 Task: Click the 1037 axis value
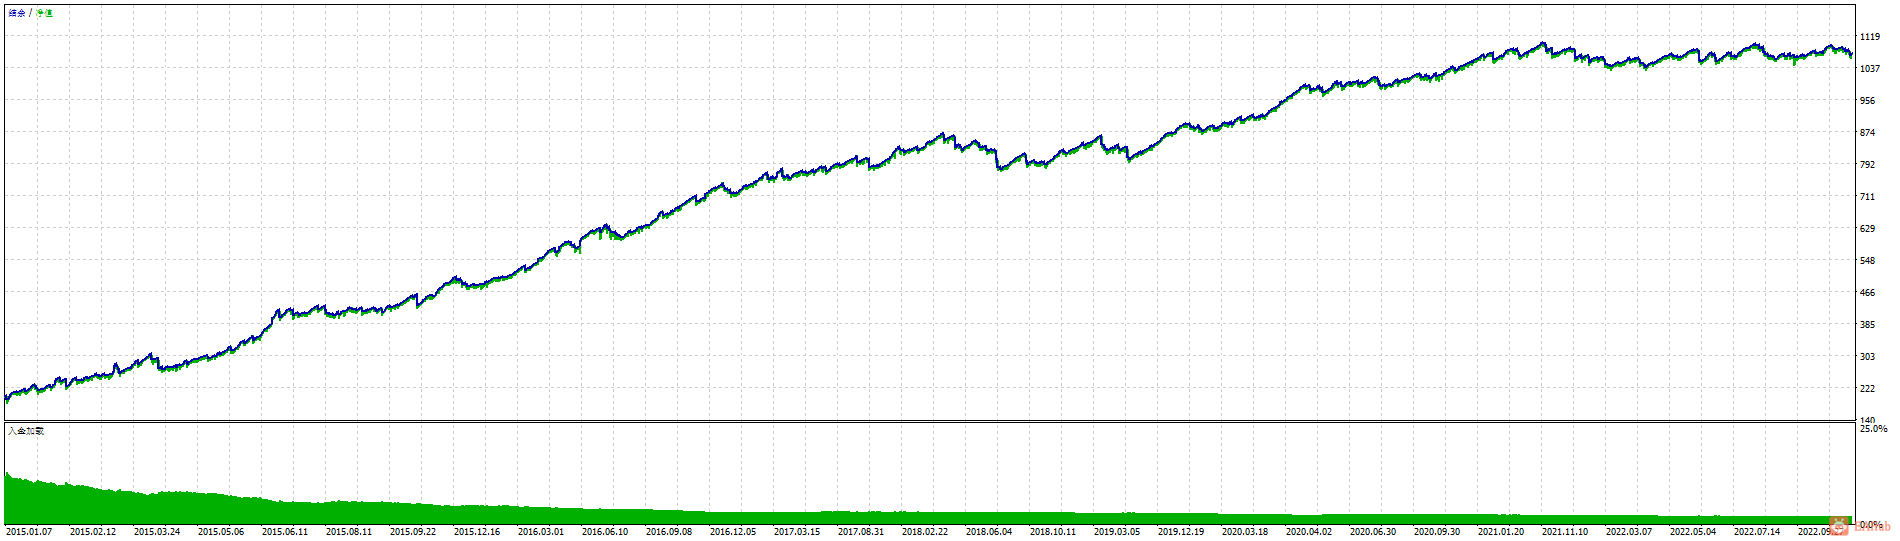(1870, 69)
